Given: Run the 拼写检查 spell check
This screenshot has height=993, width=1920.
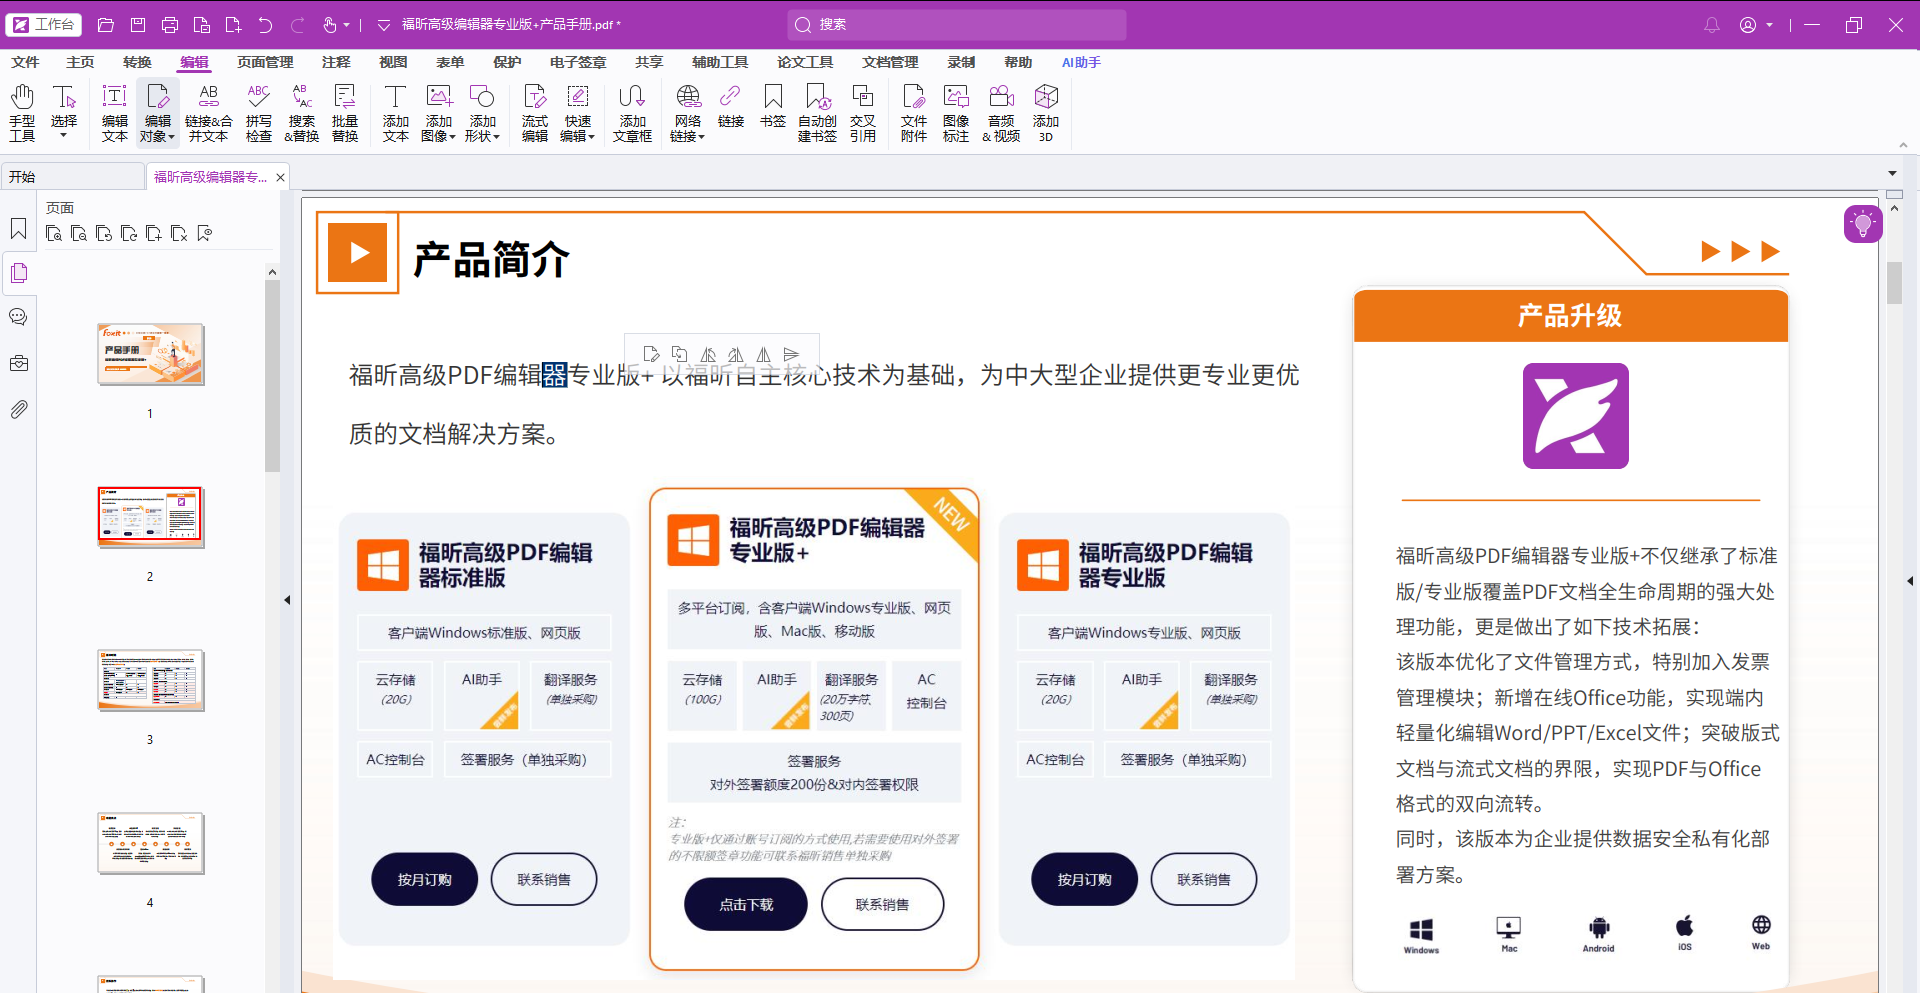Looking at the screenshot, I should pyautogui.click(x=259, y=112).
